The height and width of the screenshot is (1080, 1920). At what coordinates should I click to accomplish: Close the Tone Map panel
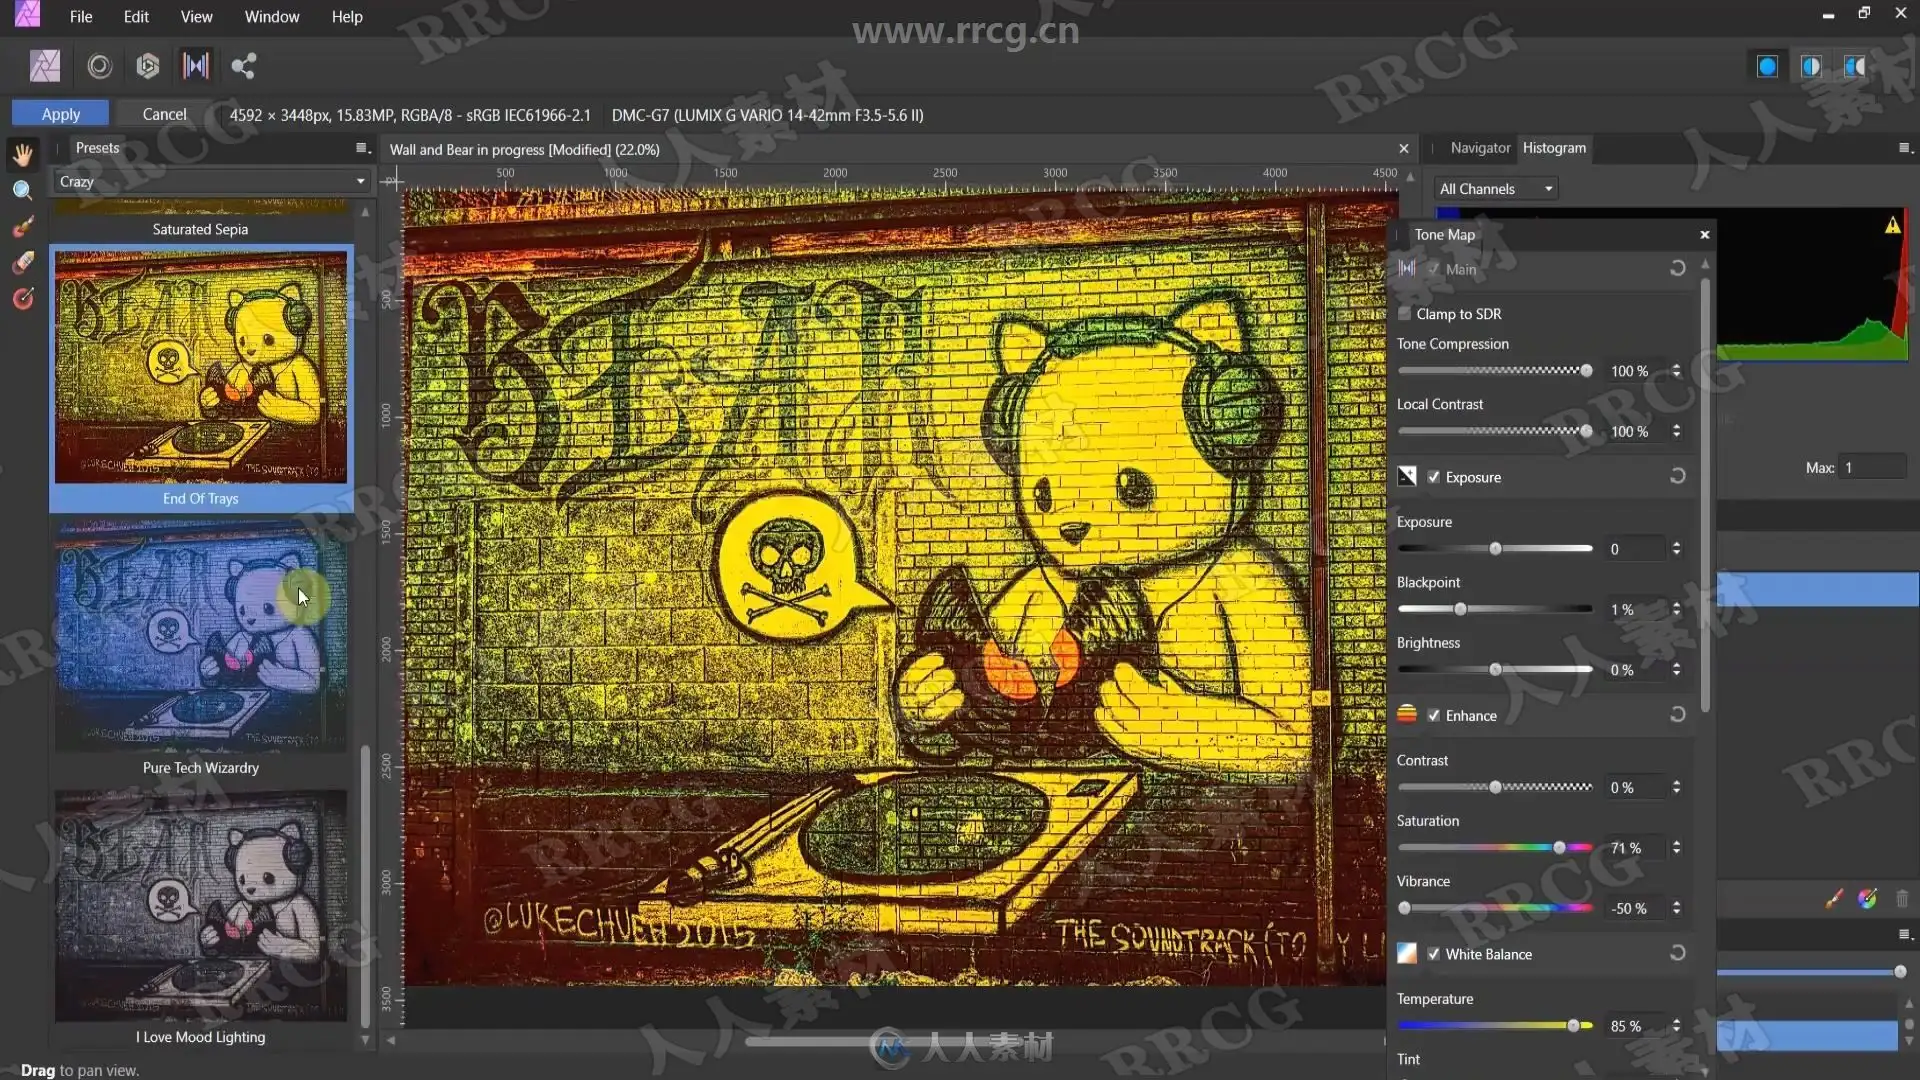coord(1705,235)
